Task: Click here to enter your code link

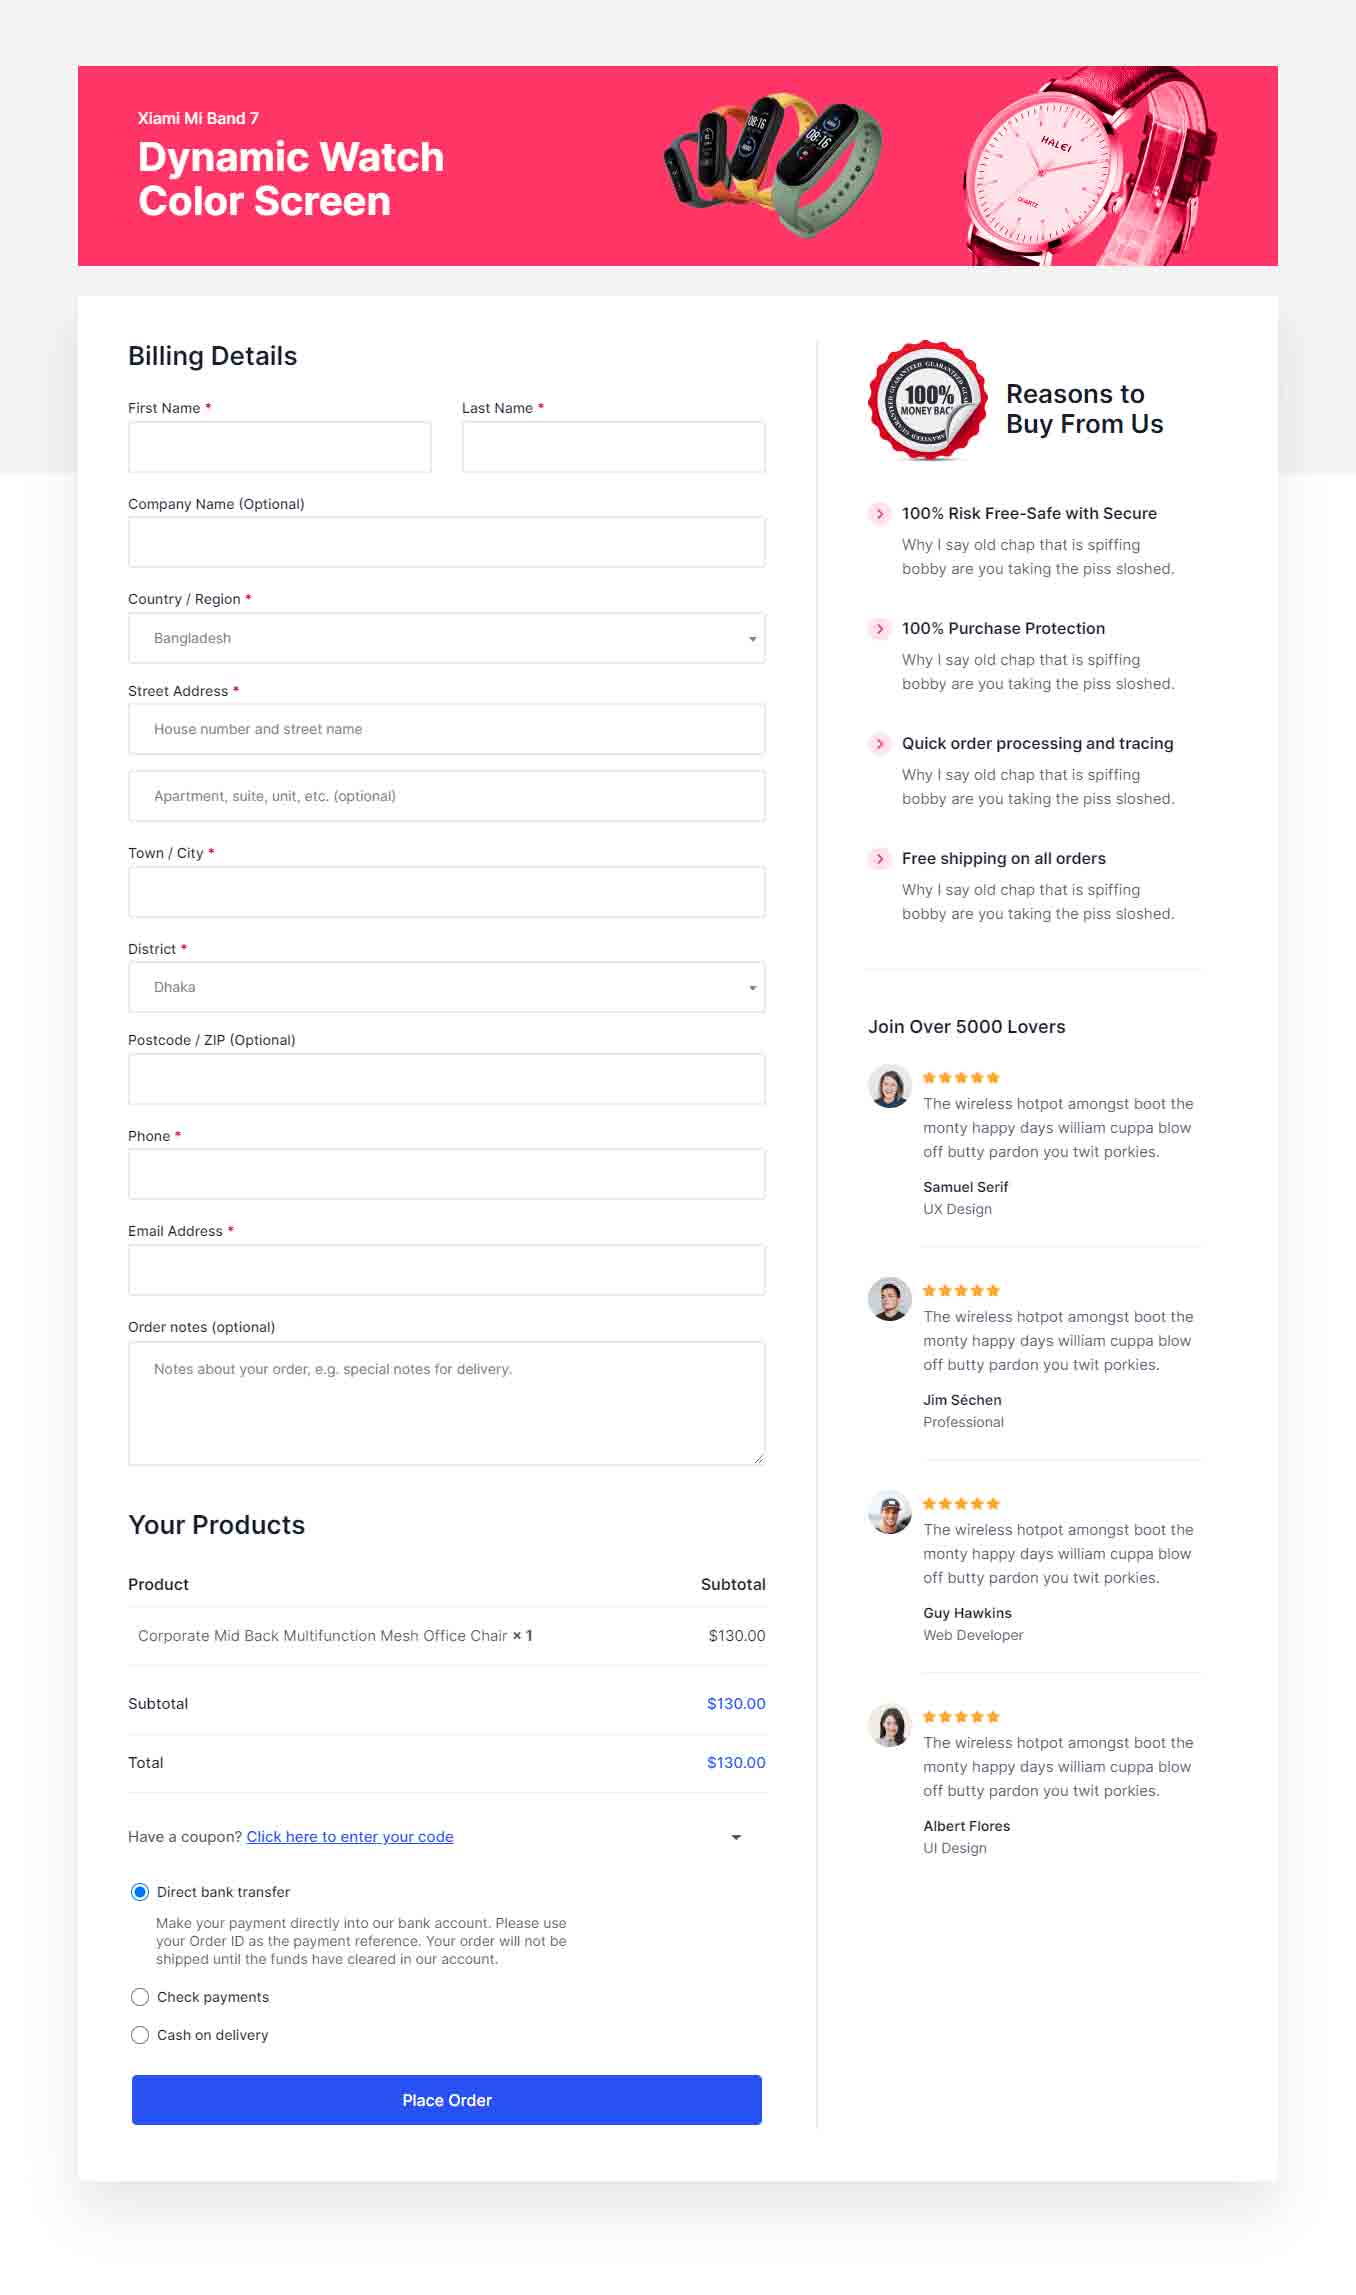Action: click(350, 1837)
